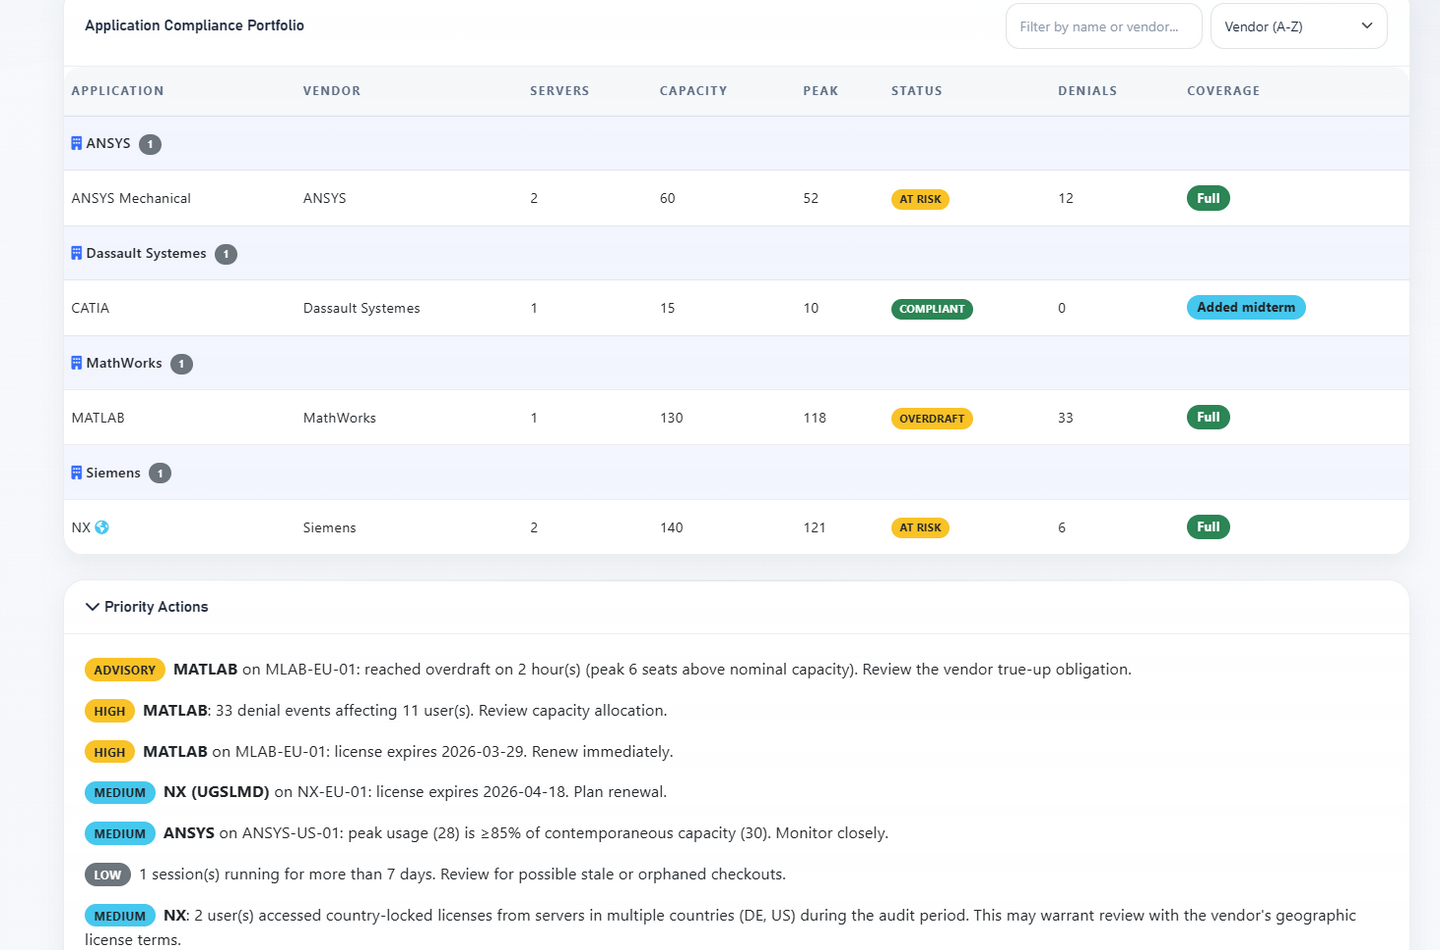1440x950 pixels.
Task: Click the CATIA application name
Action: click(90, 308)
